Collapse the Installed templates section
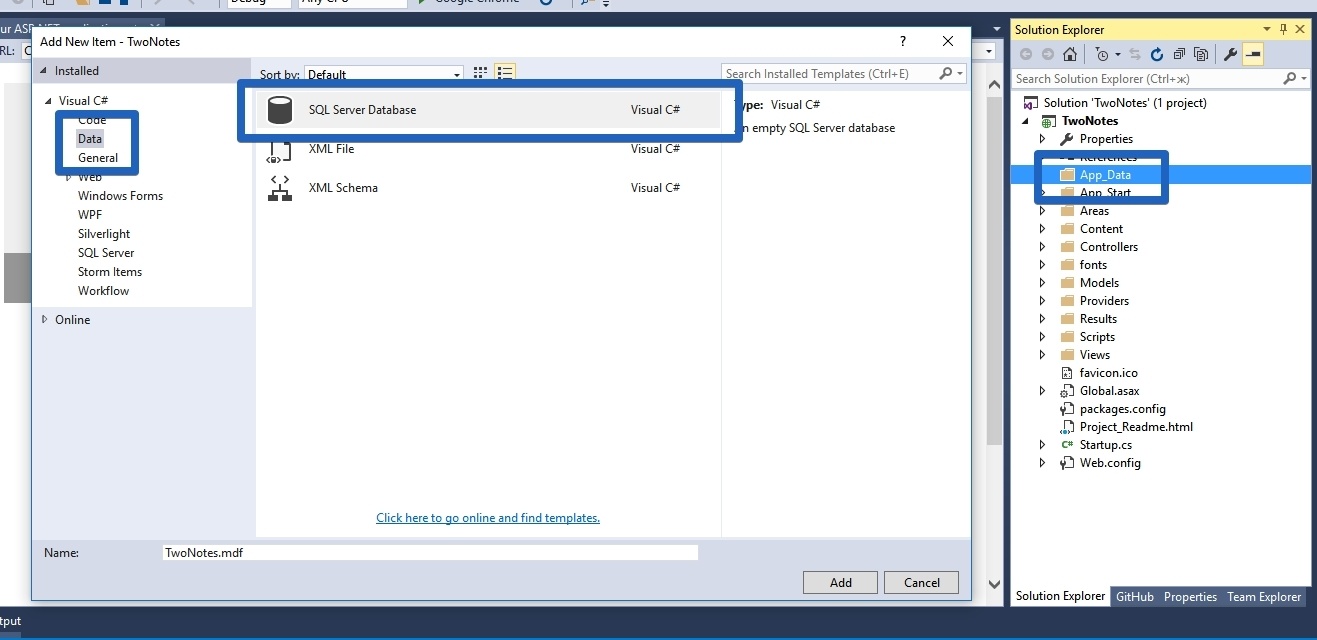This screenshot has width=1317, height=640. (43, 71)
